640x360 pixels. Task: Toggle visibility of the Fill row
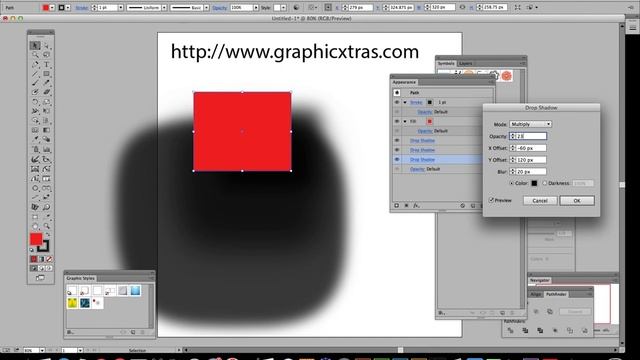point(397,122)
